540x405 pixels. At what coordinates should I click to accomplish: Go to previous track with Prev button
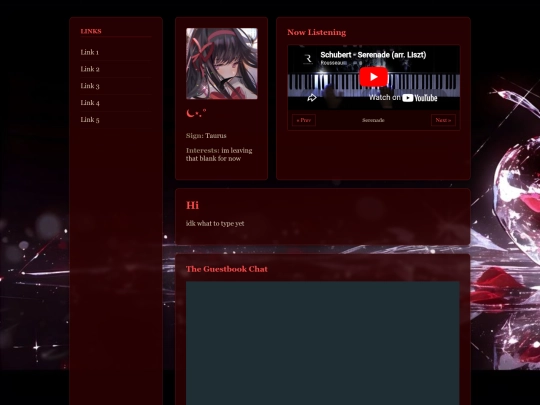304,120
